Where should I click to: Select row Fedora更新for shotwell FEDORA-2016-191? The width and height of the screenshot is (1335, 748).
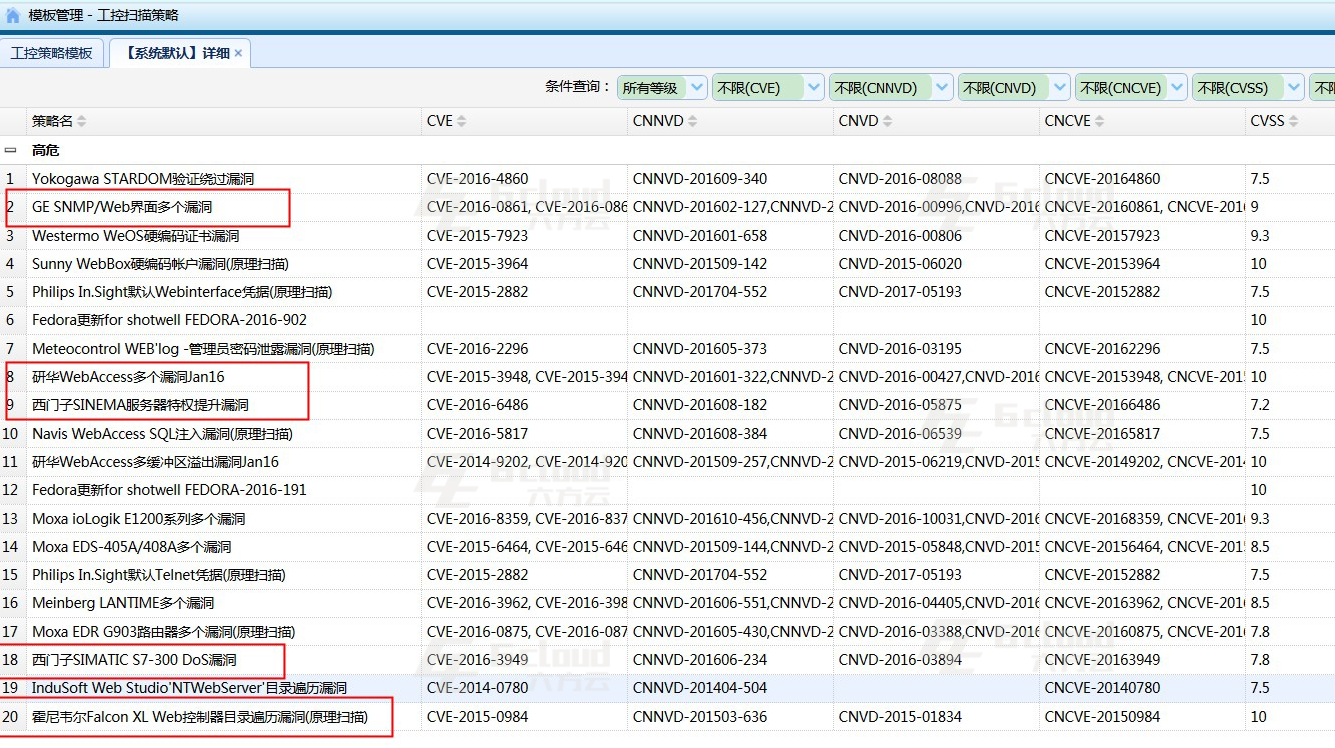667,490
